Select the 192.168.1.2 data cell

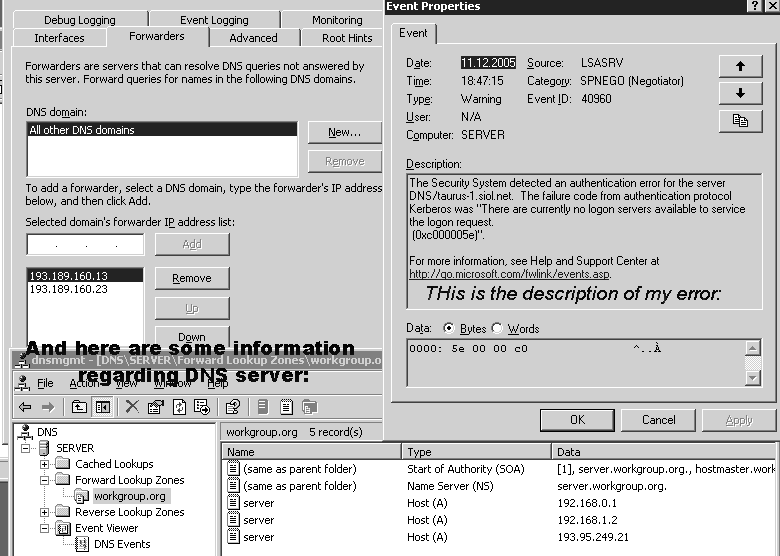coord(587,520)
